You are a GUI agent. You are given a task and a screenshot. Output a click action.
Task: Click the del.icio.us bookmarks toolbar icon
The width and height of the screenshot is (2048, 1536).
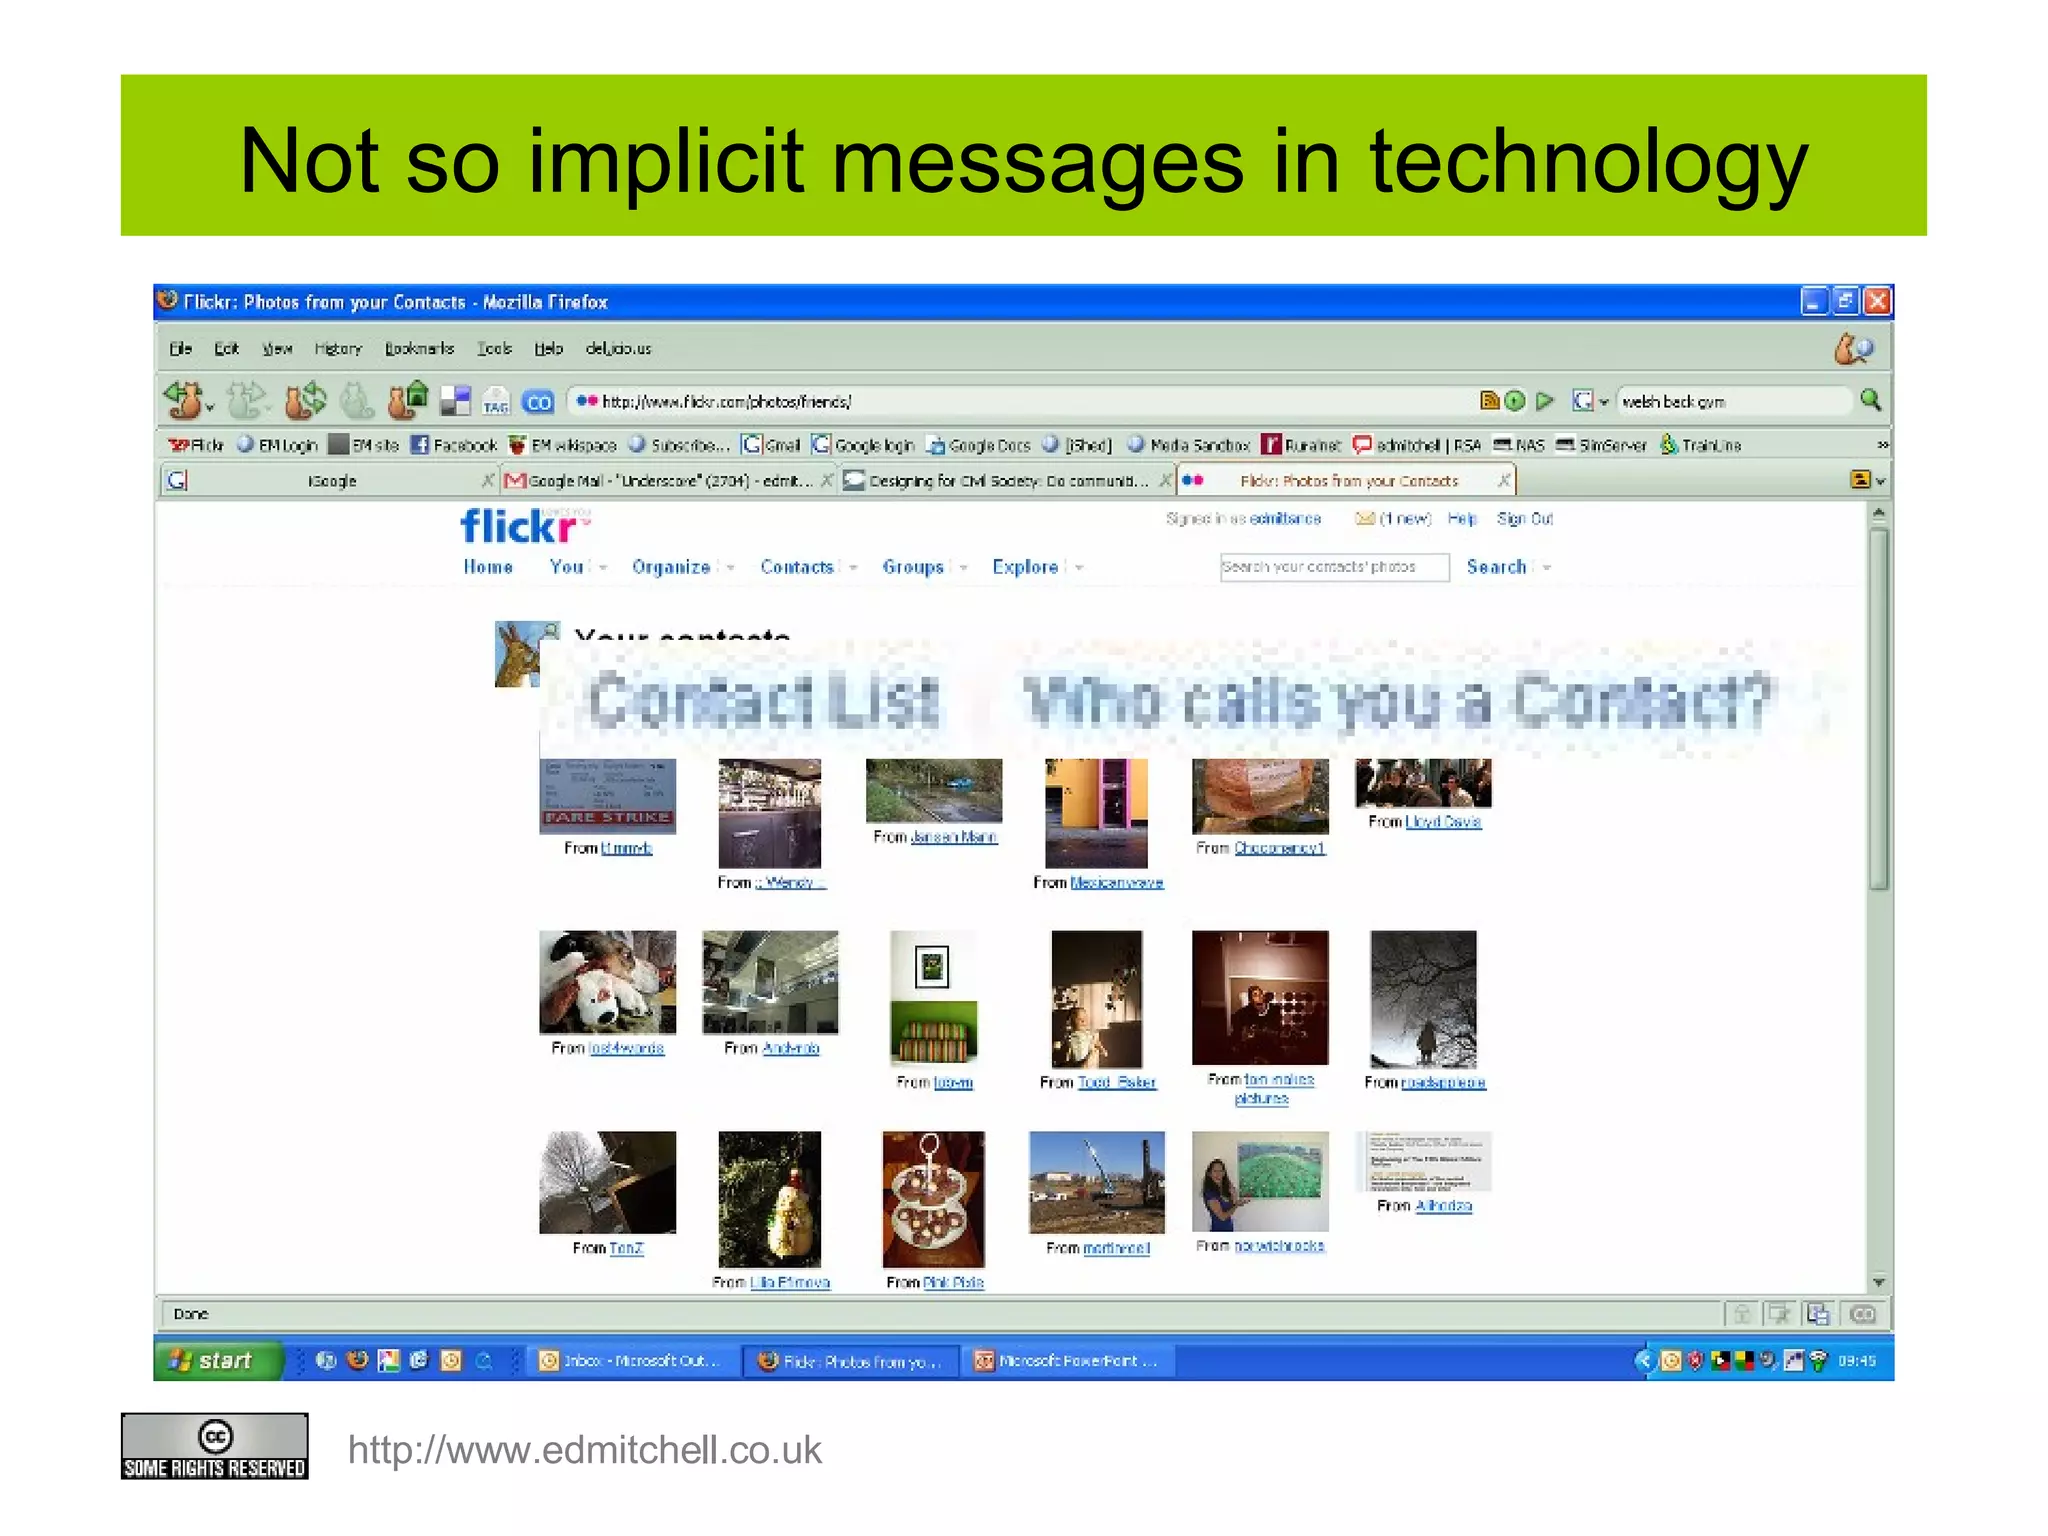click(x=455, y=401)
